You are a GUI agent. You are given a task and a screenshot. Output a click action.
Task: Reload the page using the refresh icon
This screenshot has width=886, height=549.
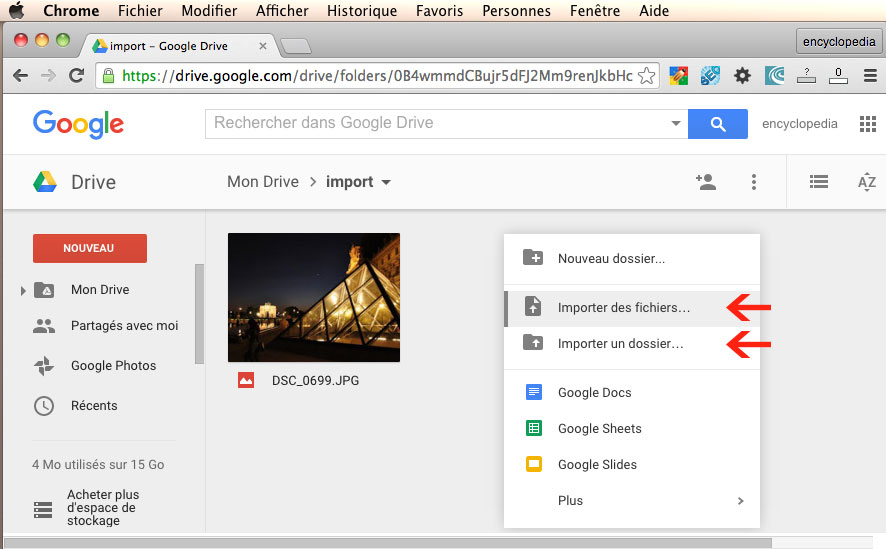click(76, 76)
